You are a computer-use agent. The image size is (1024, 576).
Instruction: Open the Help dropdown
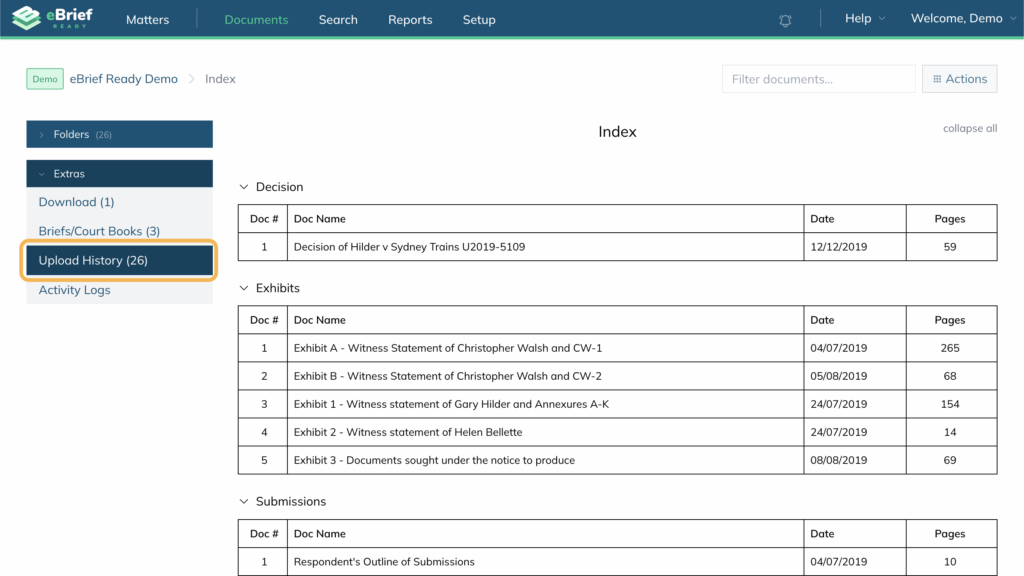click(865, 18)
